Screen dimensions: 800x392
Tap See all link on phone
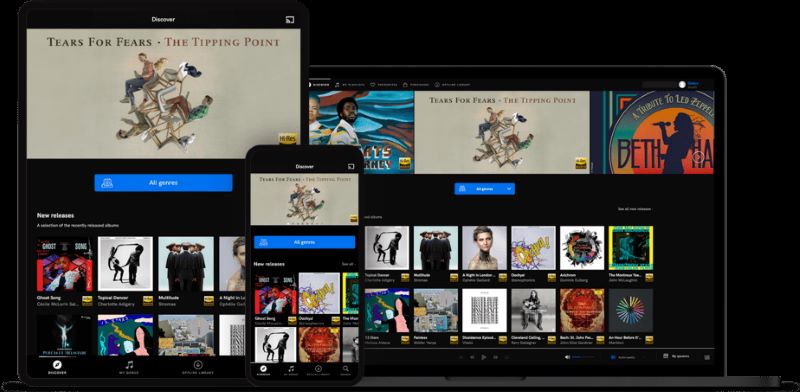[348, 264]
